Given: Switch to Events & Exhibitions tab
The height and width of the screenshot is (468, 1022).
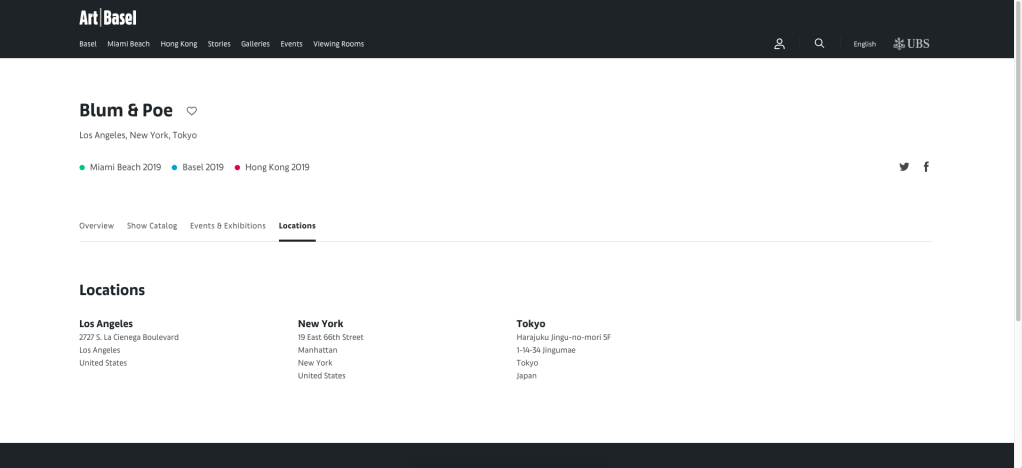Looking at the screenshot, I should coord(228,226).
